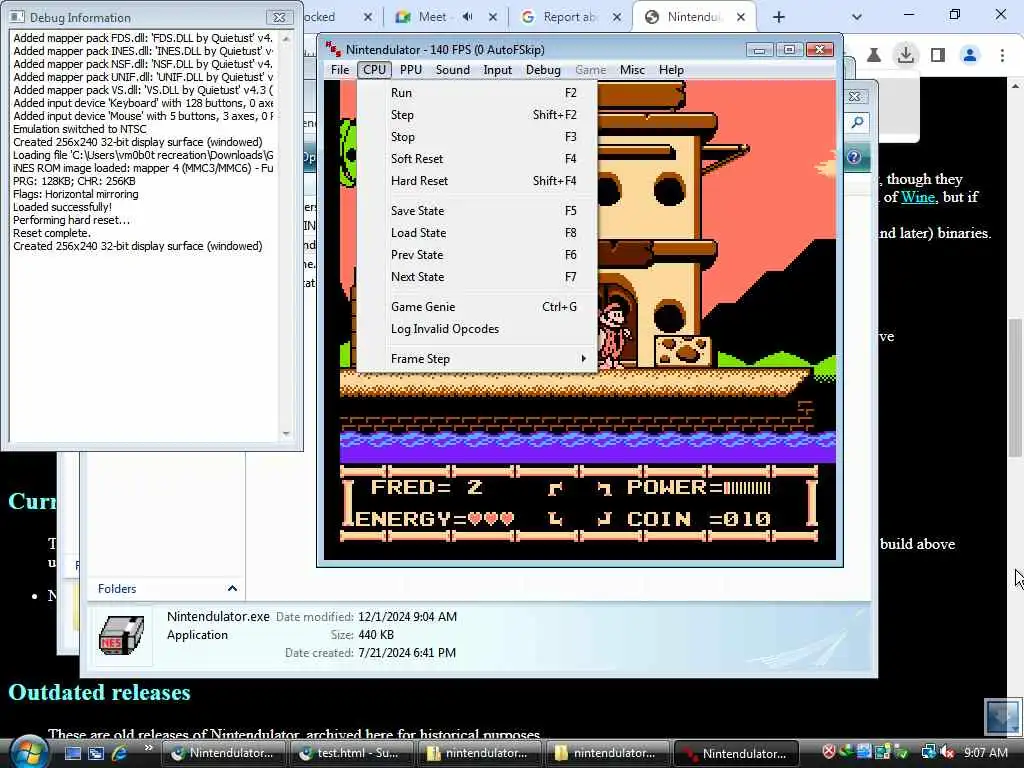This screenshot has height=768, width=1024.
Task: Open the Debug menu
Action: 543,70
